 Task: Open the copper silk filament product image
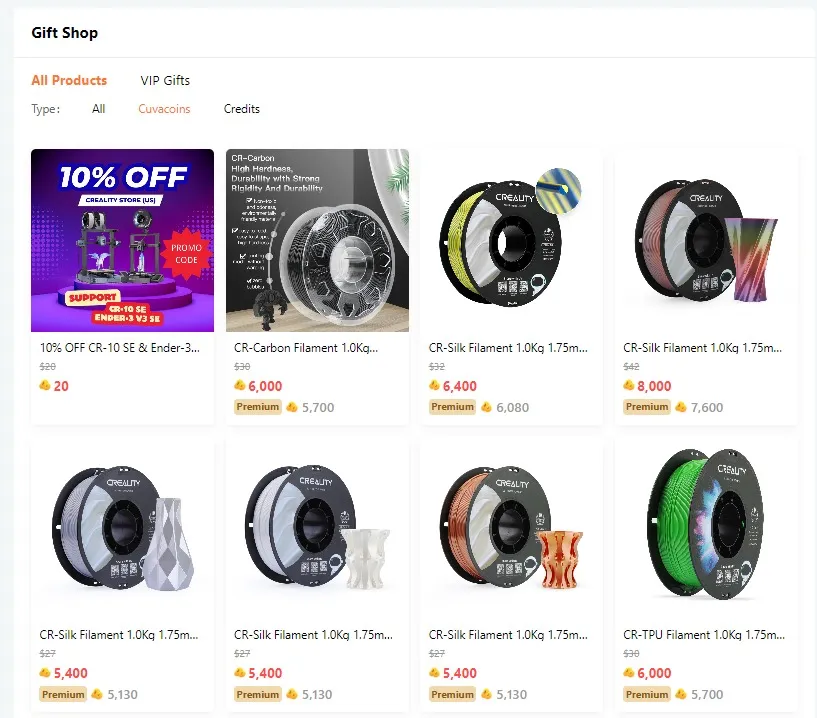click(x=511, y=527)
